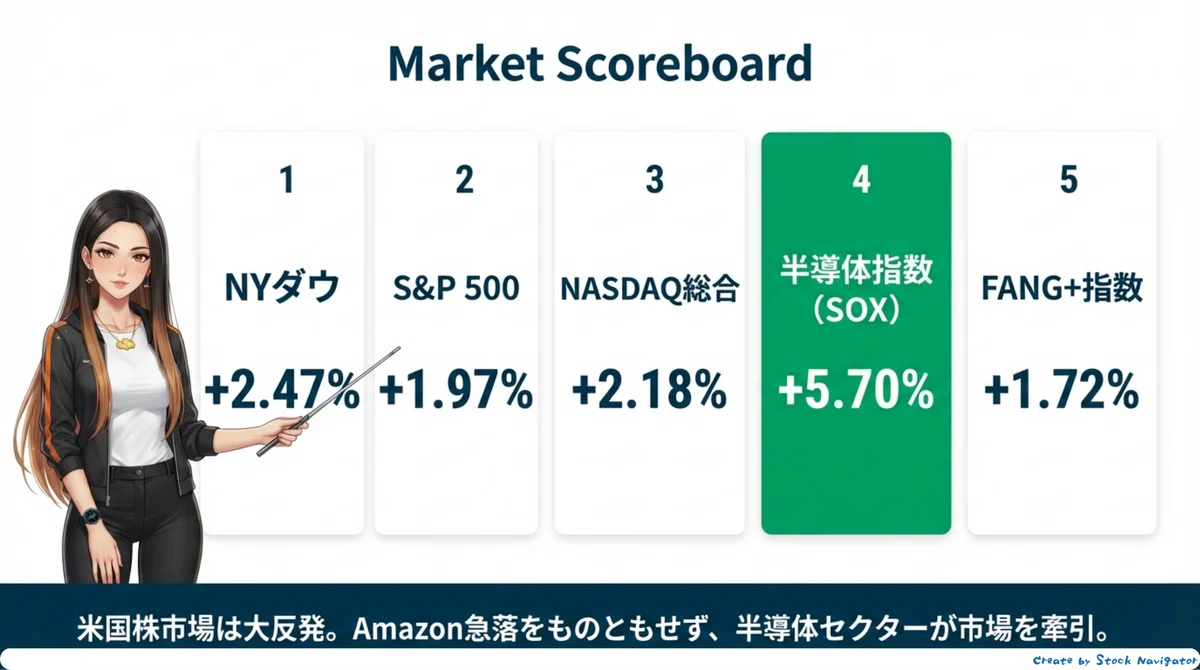Screen dimensions: 1200x670
Task: Click the +5.70% value
Action: 856,389
